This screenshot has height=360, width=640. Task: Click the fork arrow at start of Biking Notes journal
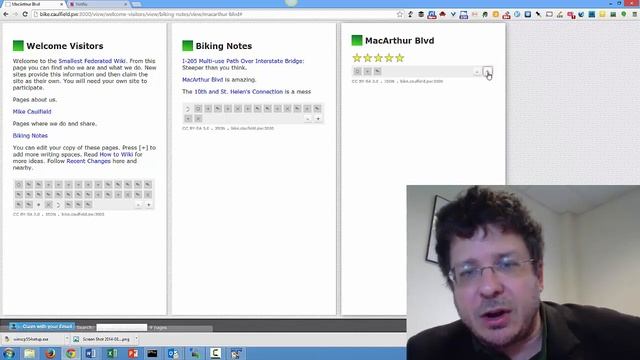click(x=188, y=109)
